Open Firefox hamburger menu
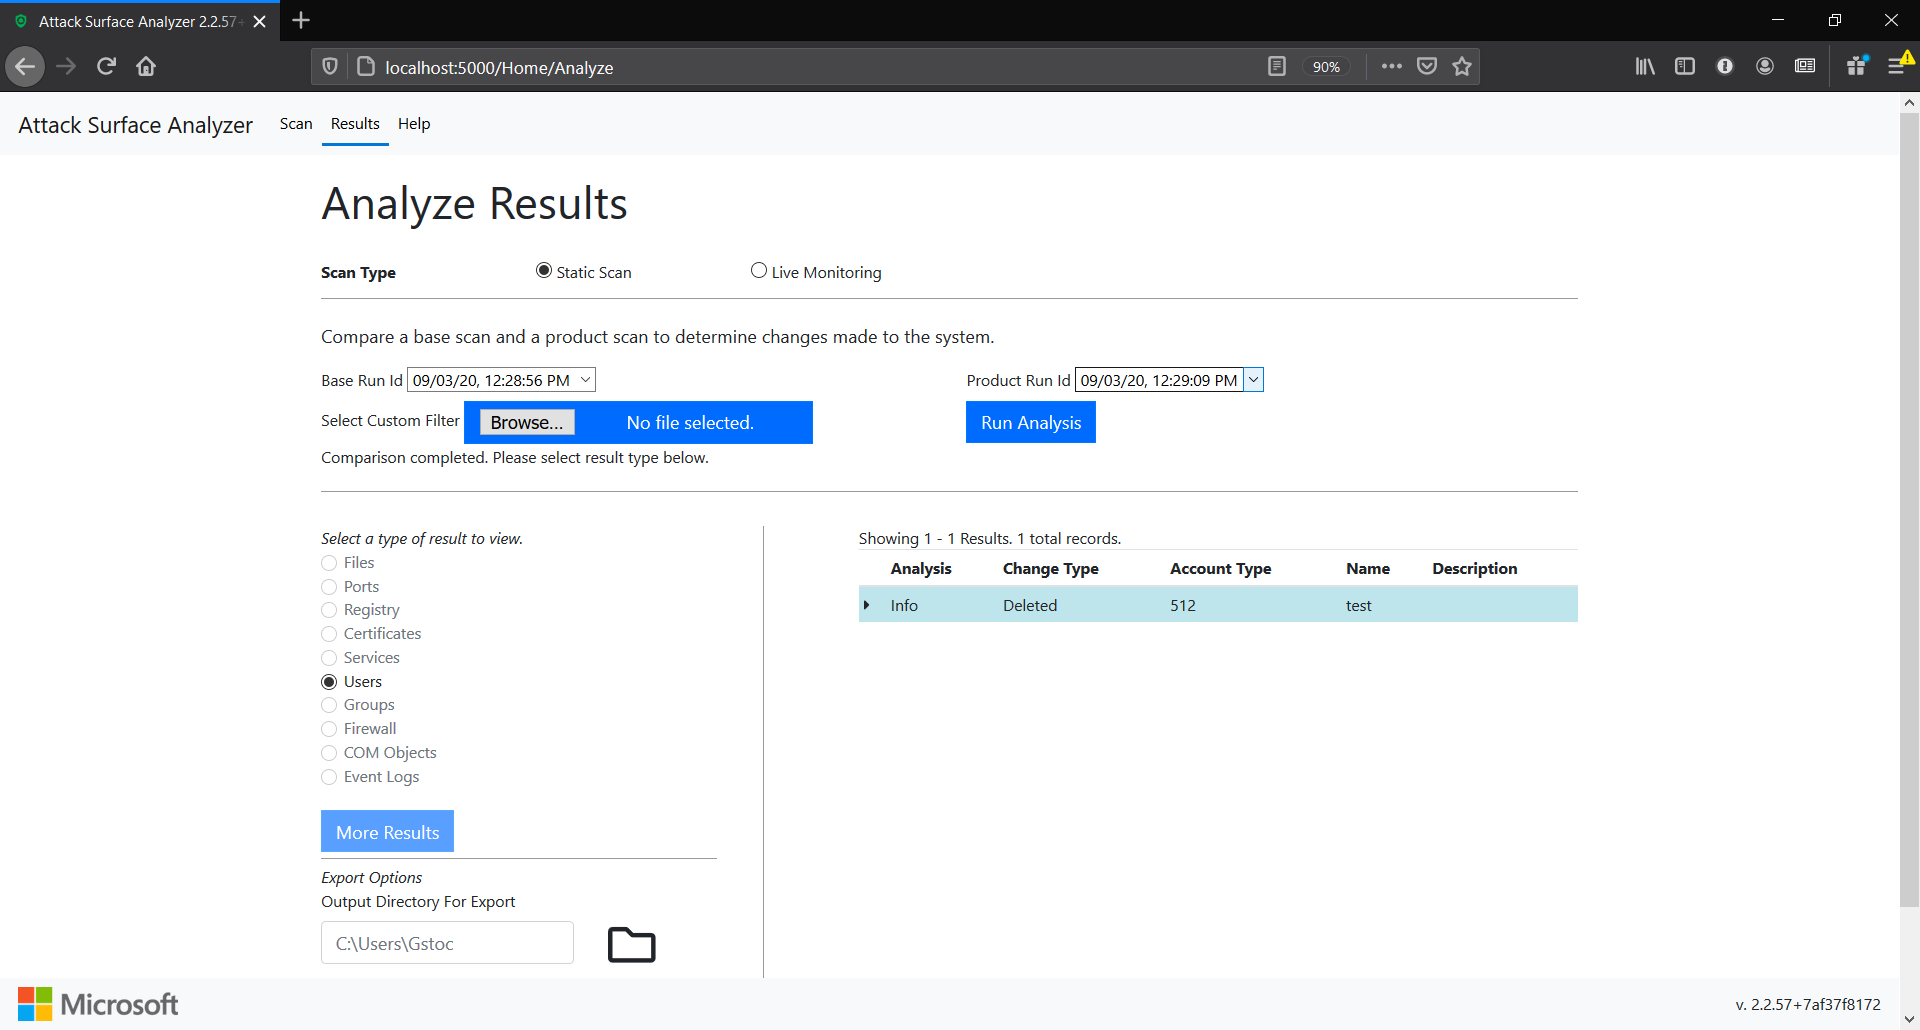Screen dimensions: 1920x1030 (1897, 67)
